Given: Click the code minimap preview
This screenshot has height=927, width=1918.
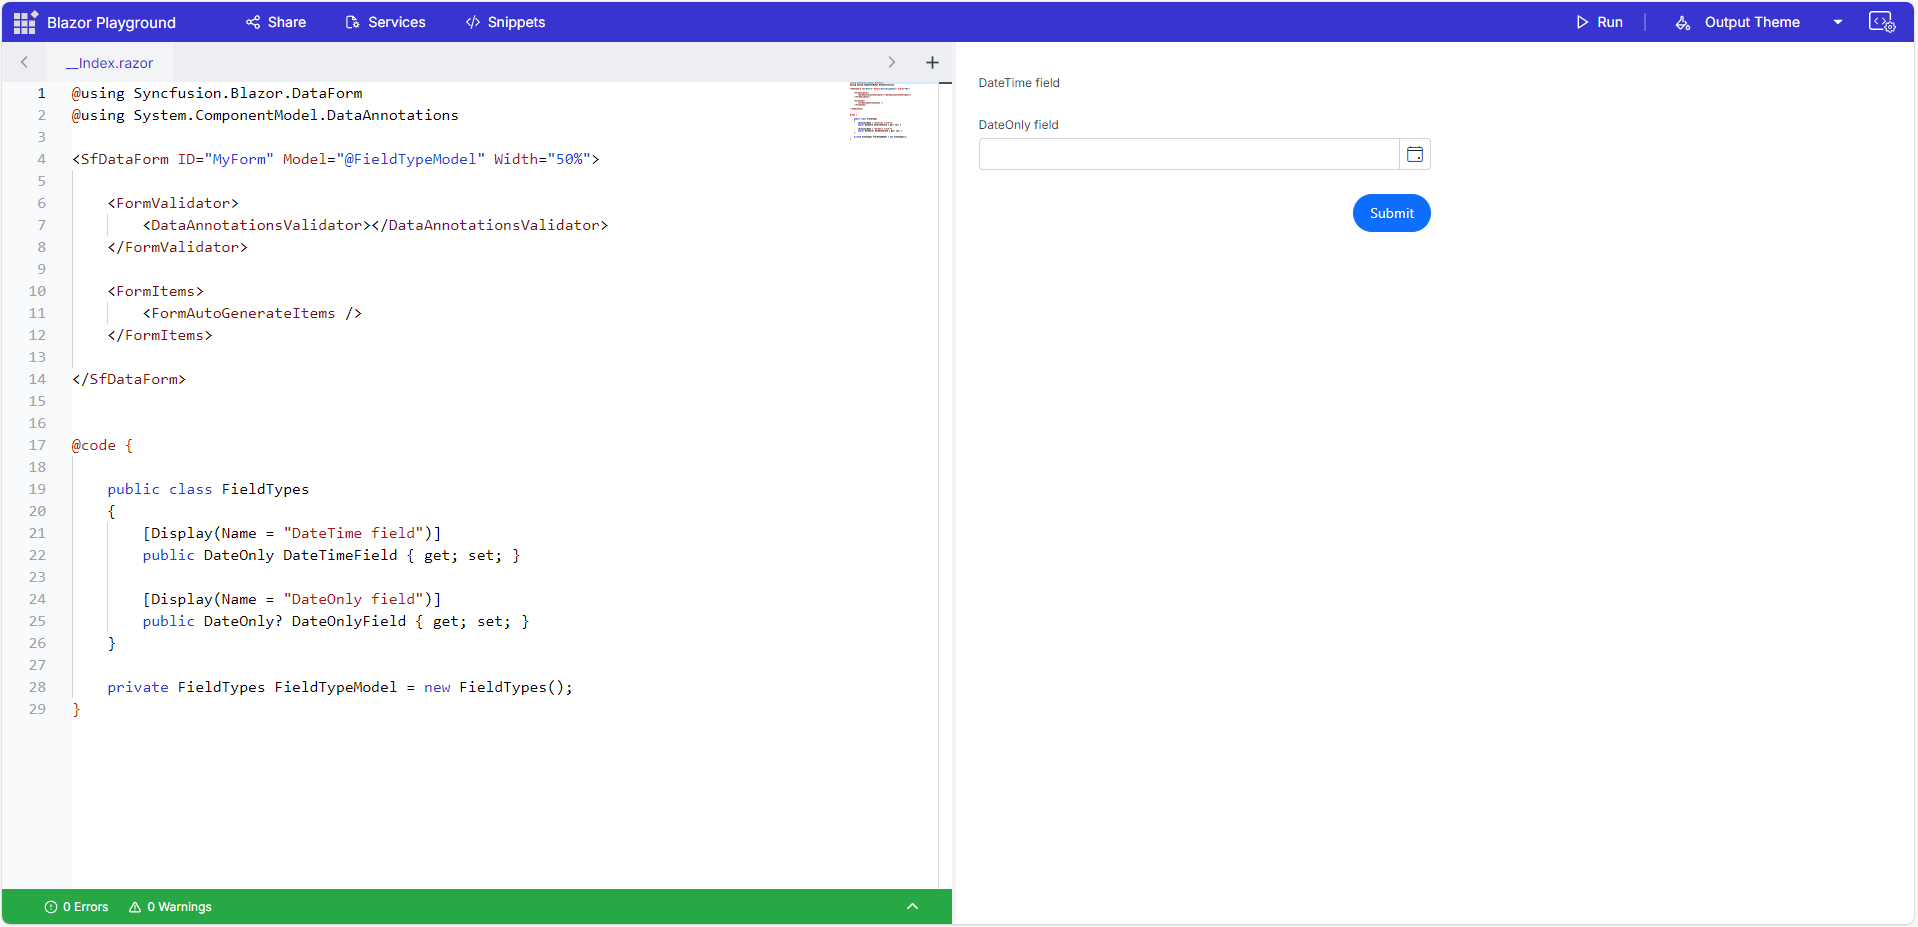Looking at the screenshot, I should 878,111.
